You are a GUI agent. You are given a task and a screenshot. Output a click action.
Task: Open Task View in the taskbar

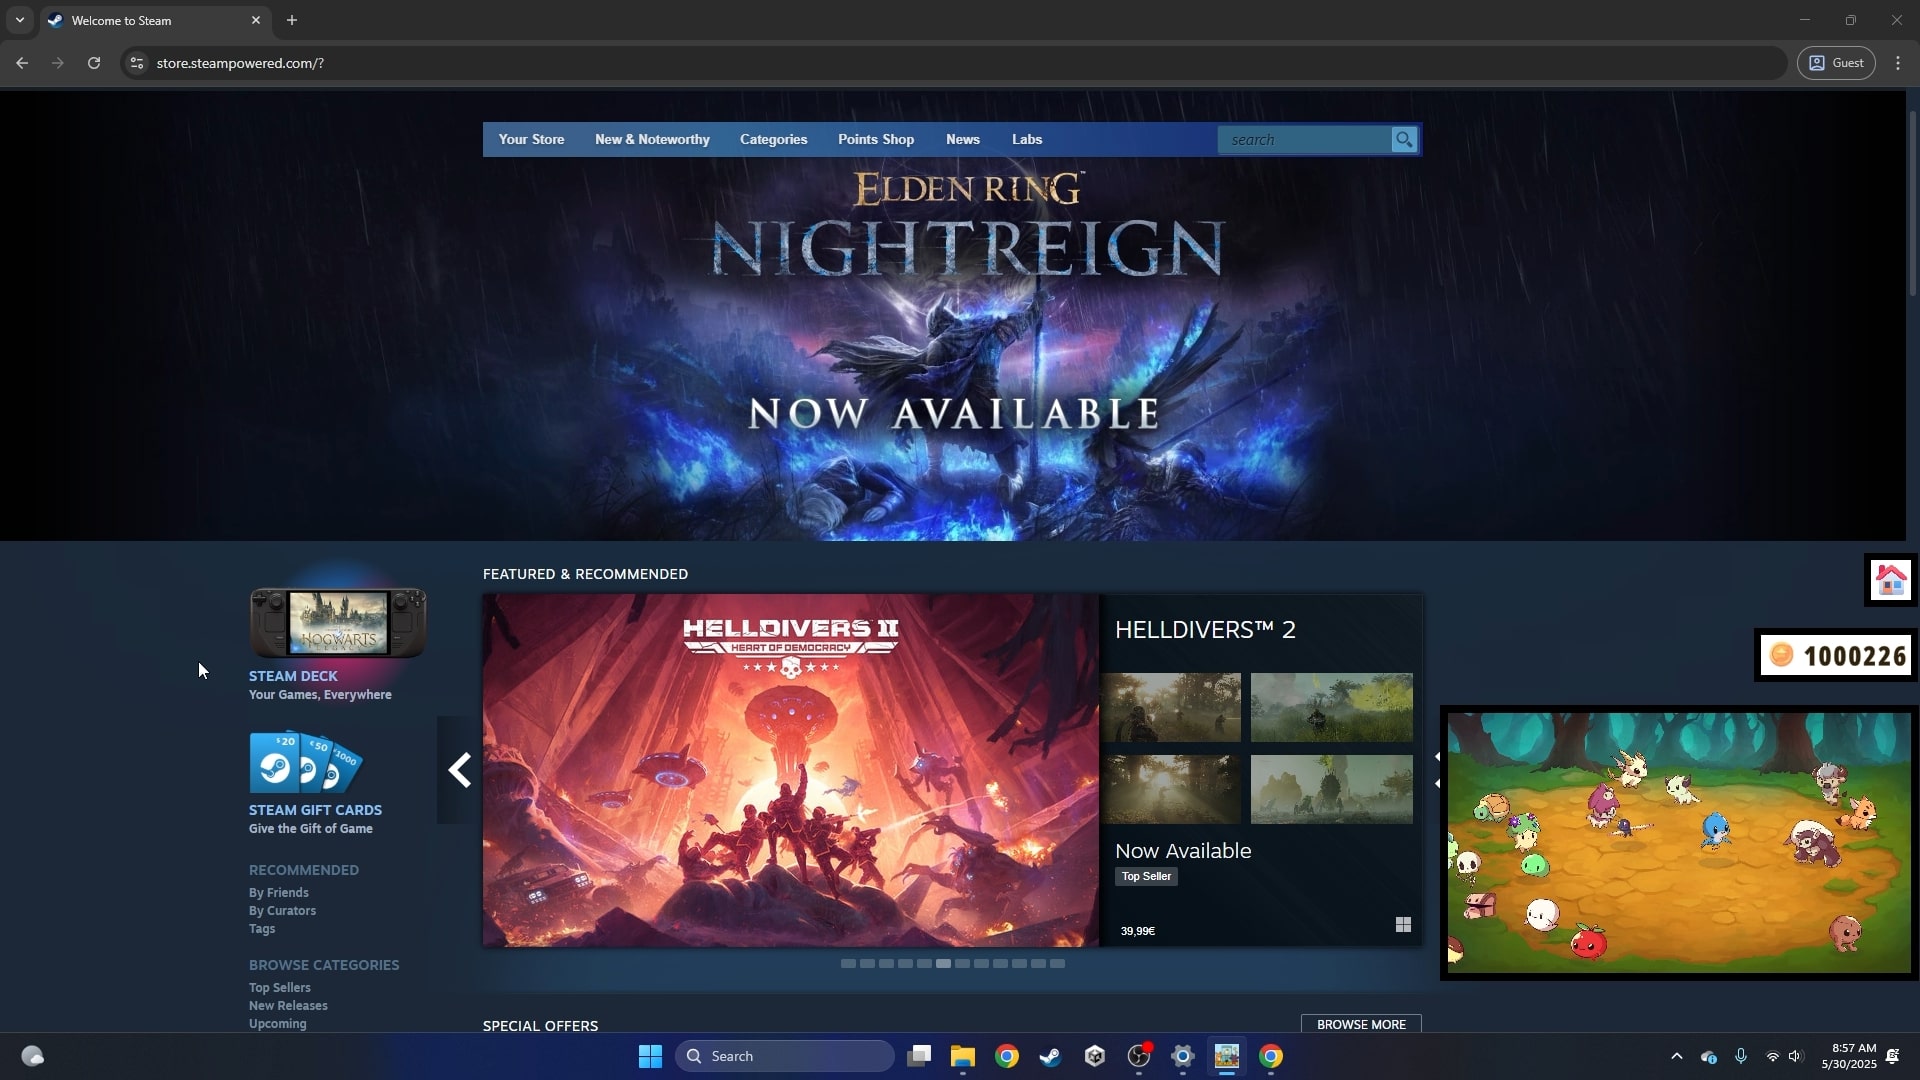[919, 1056]
